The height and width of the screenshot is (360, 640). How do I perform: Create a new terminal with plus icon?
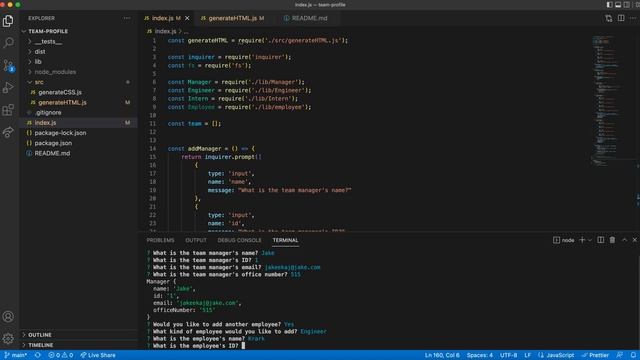click(582, 240)
